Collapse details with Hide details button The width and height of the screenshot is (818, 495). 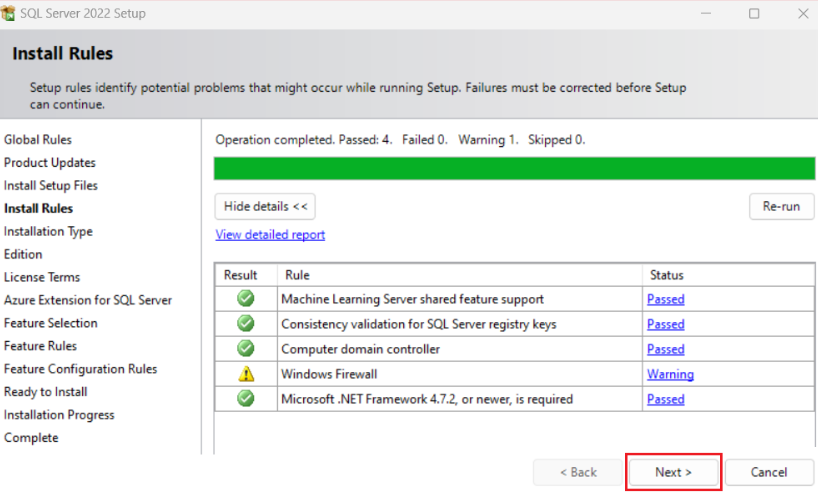coord(265,207)
